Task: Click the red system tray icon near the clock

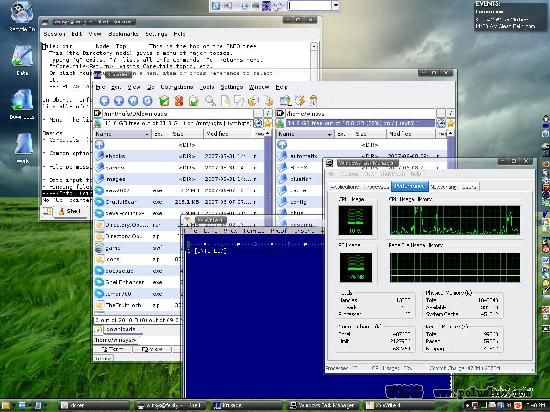Action: tap(518, 405)
